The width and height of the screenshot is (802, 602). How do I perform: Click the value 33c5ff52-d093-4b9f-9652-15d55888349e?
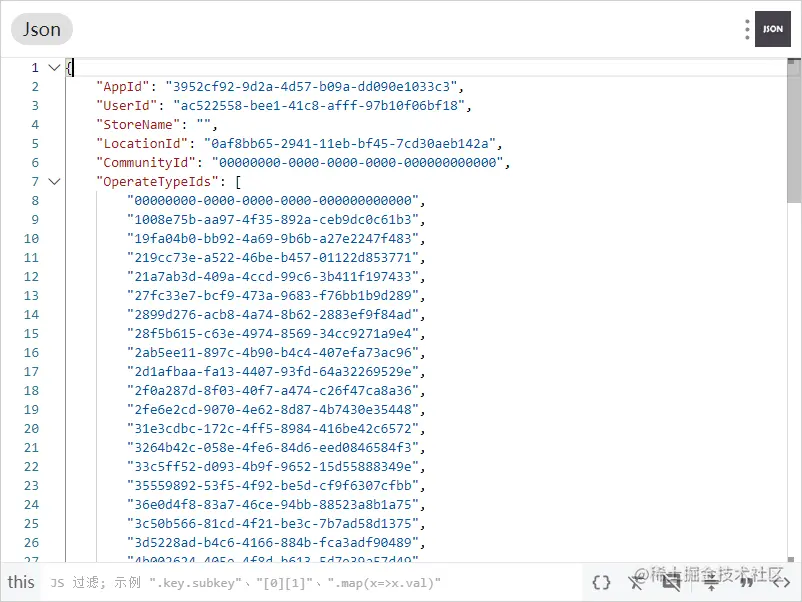pyautogui.click(x=273, y=466)
